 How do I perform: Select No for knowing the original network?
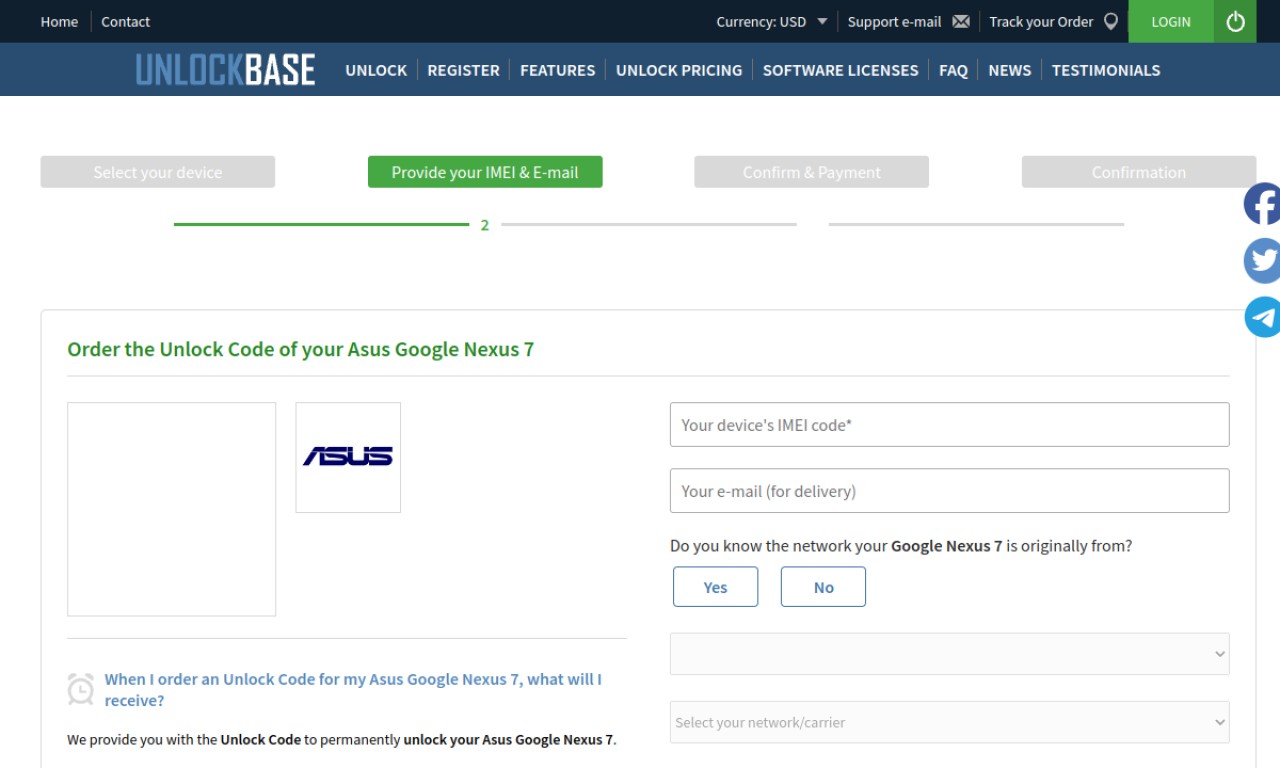coord(823,587)
